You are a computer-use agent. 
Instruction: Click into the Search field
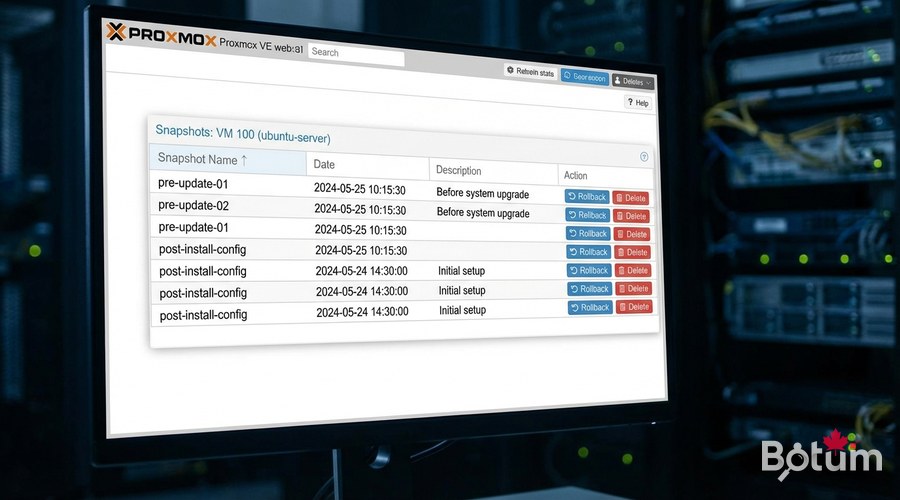(x=355, y=53)
